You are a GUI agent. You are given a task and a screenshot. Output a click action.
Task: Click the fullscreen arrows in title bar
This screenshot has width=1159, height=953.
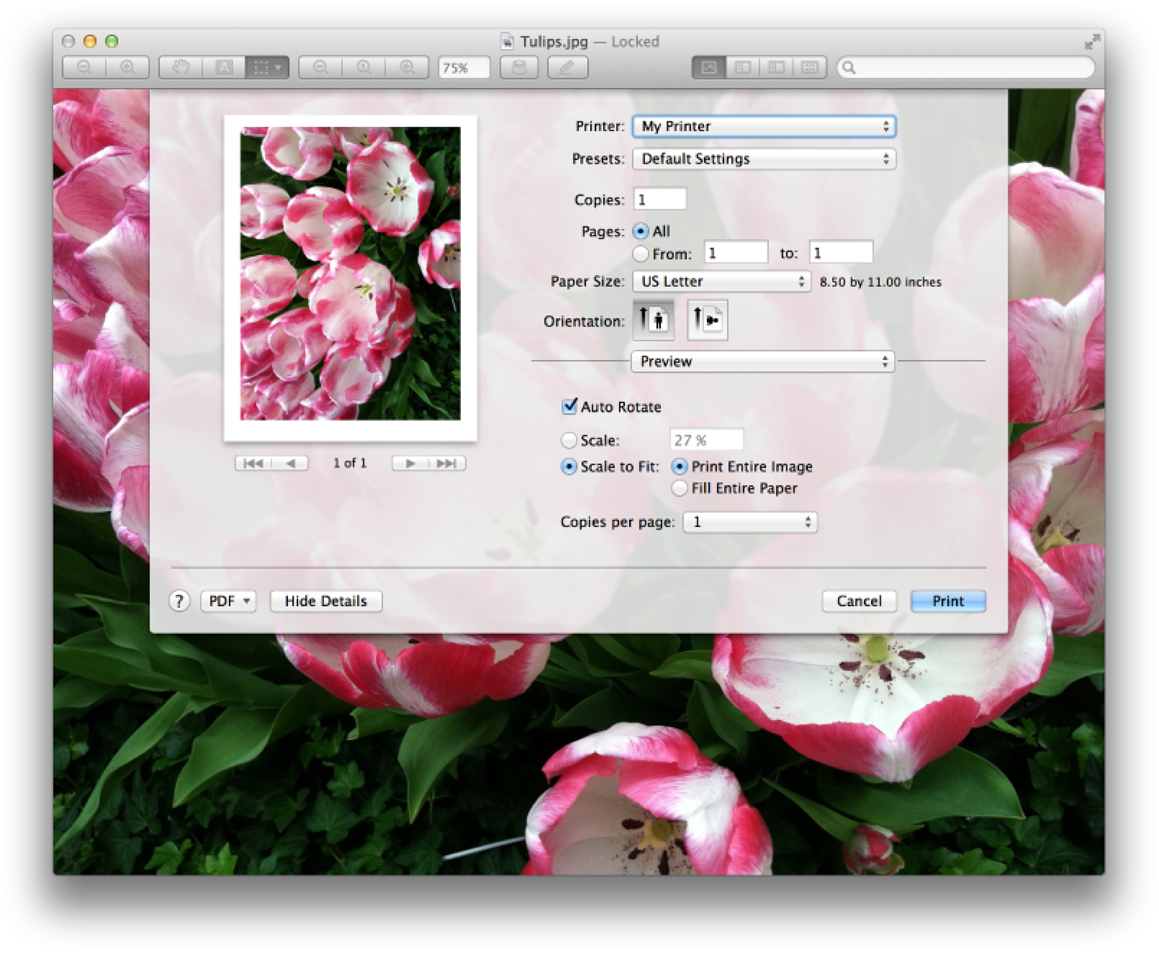point(1091,41)
